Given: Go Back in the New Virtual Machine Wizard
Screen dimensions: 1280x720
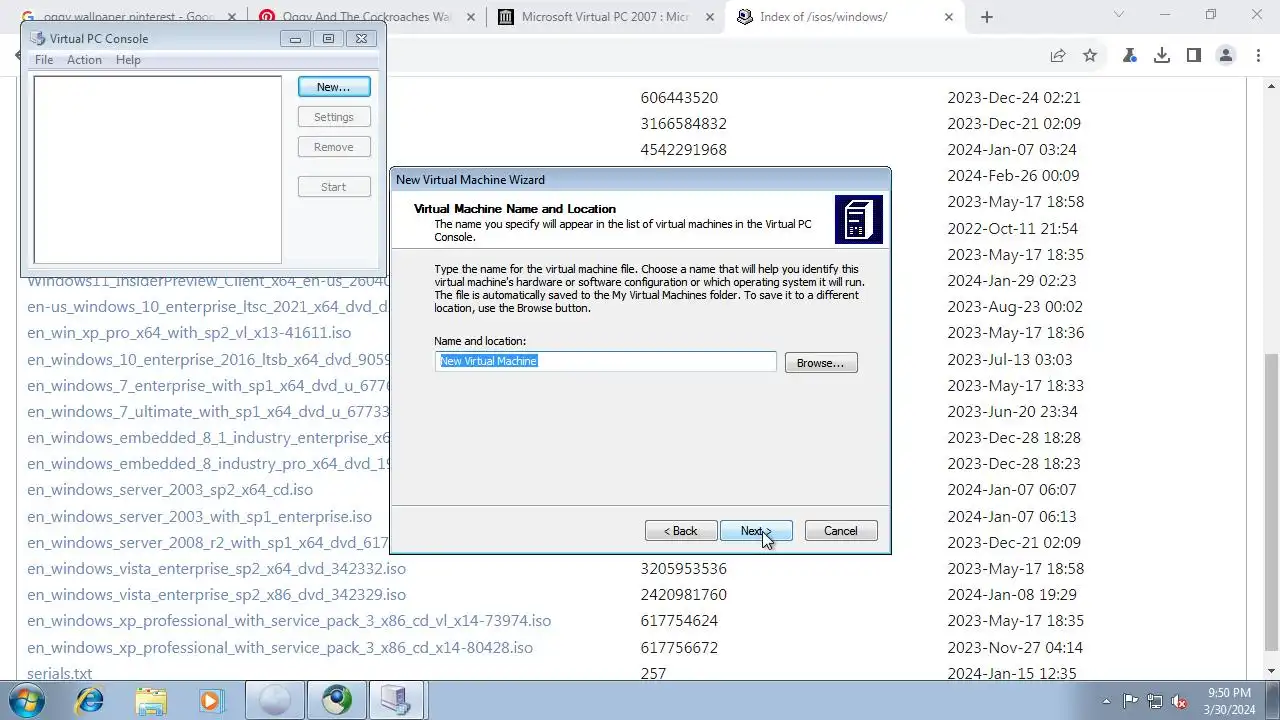Looking at the screenshot, I should [681, 531].
